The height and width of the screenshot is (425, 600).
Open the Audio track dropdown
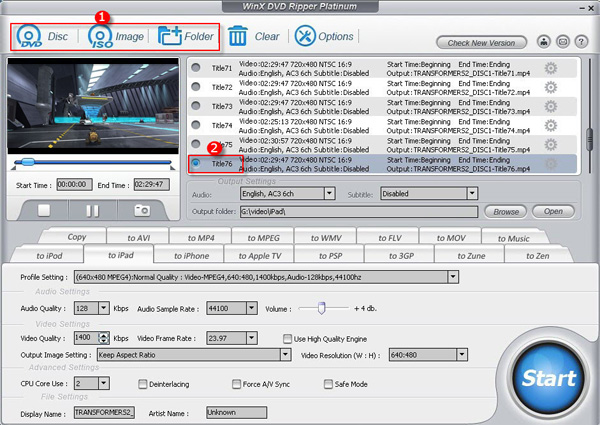pos(329,194)
